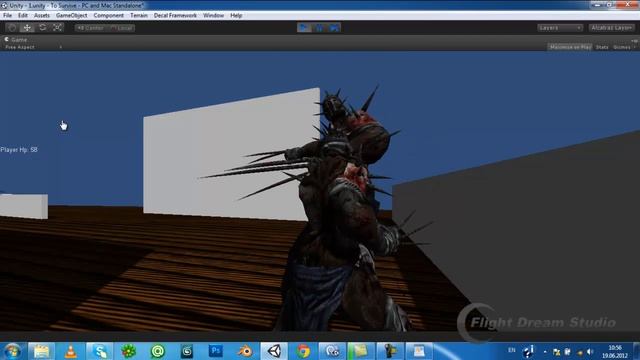Open ICQ green flower taskbar icon

pyautogui.click(x=129, y=351)
